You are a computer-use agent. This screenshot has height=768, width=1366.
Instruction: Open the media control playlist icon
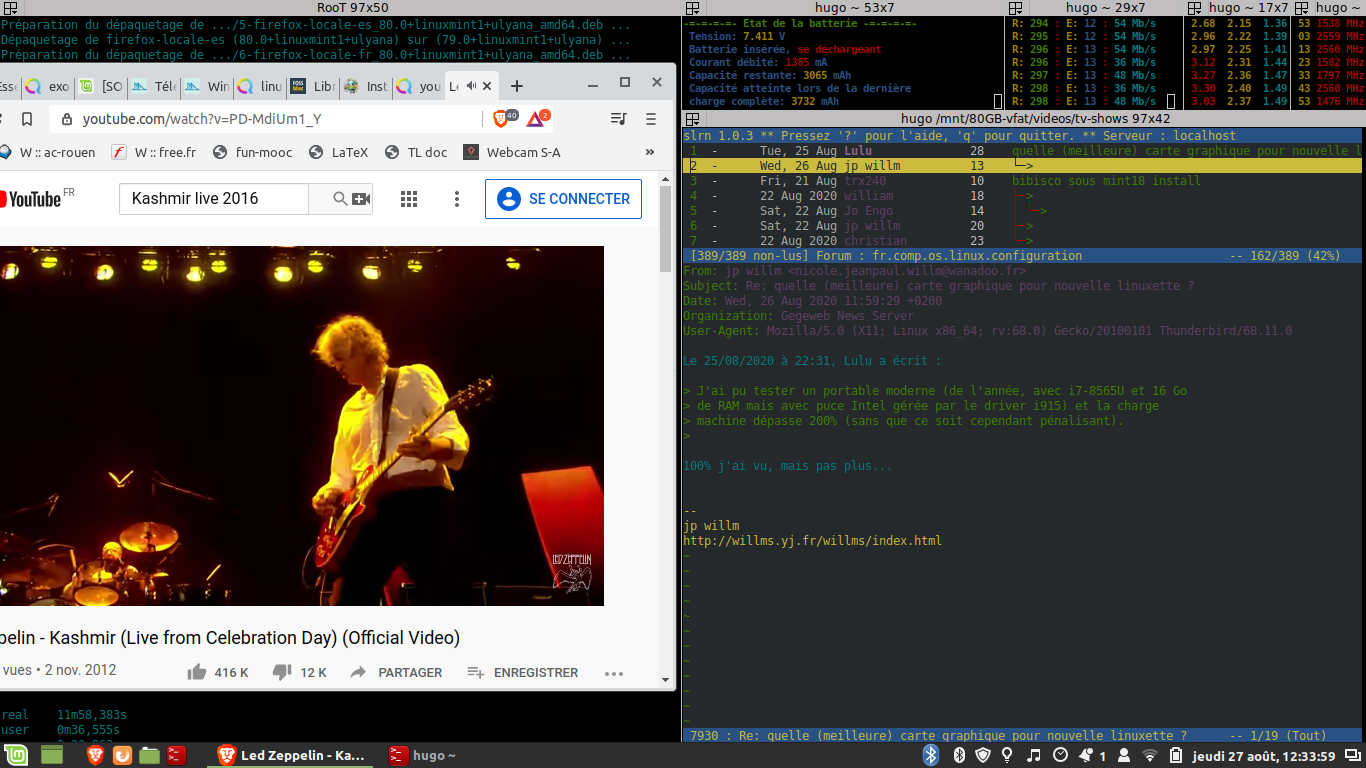619,119
